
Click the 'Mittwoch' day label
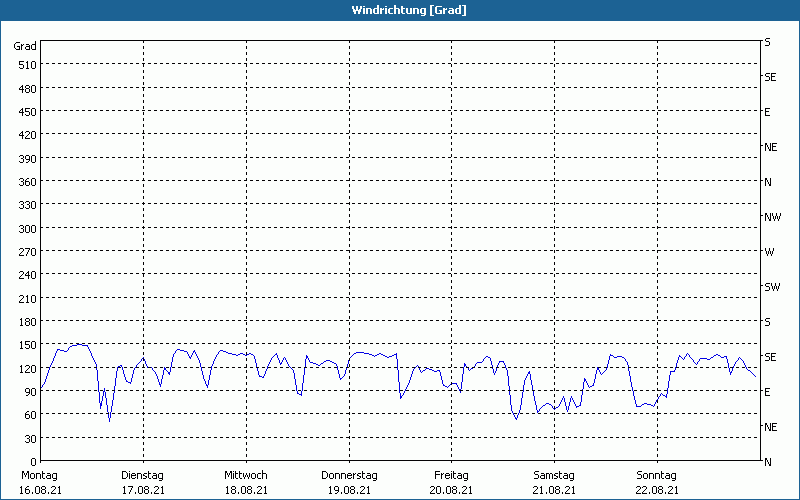tap(246, 476)
